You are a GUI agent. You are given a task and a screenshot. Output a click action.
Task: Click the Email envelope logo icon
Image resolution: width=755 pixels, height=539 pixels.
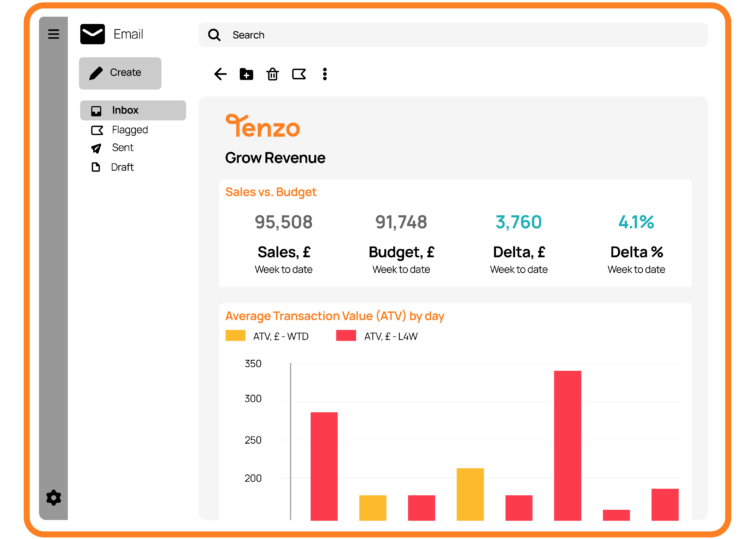point(92,35)
